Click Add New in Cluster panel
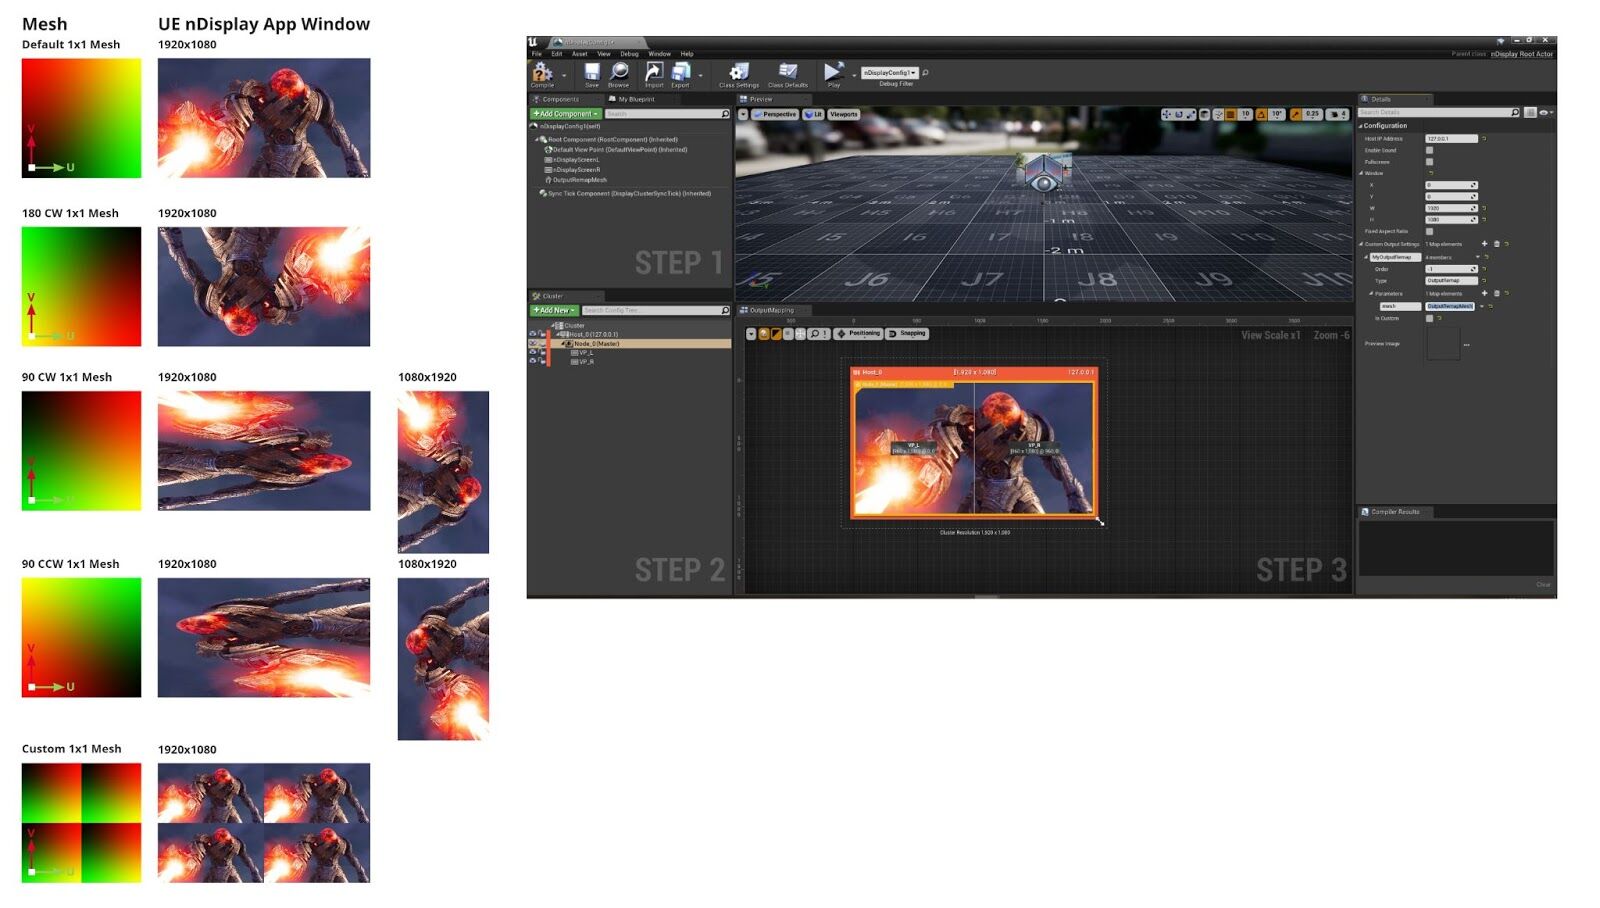1600x908 pixels. [x=554, y=310]
